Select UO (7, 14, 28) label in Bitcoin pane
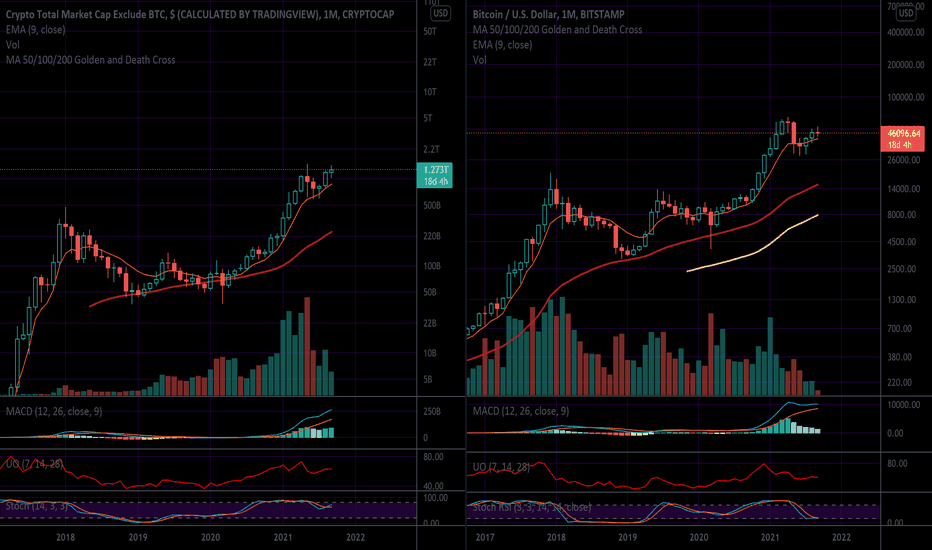Viewport: 932px width, 550px height. click(501, 467)
